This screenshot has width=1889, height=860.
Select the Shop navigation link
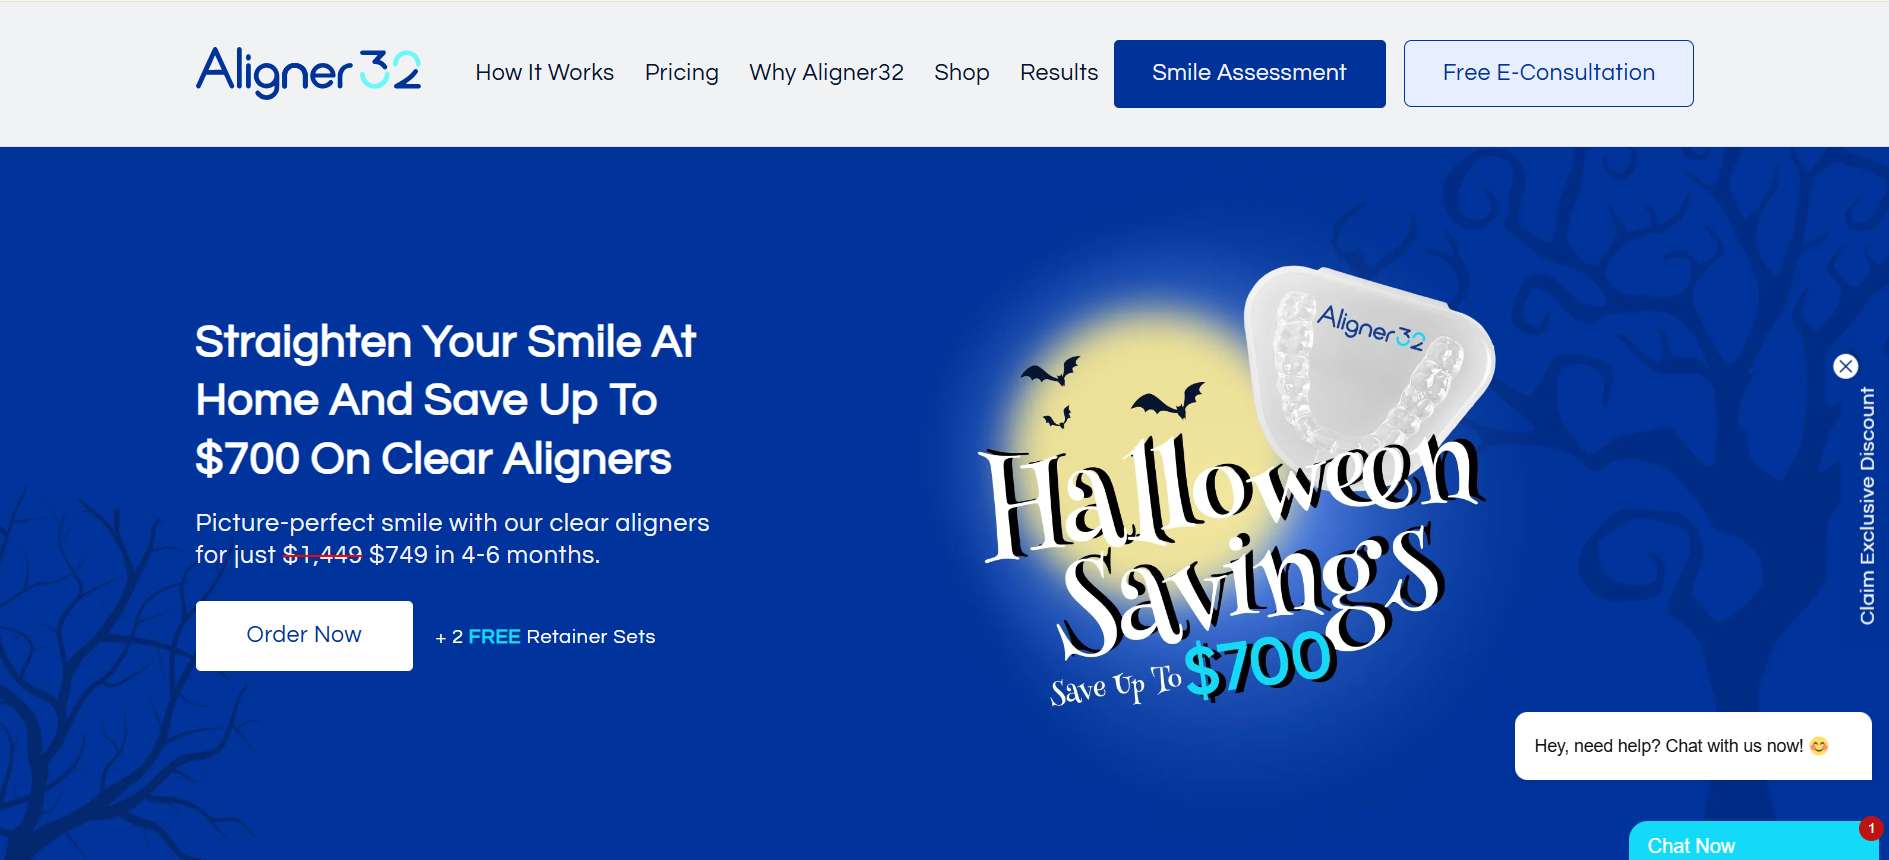[961, 73]
